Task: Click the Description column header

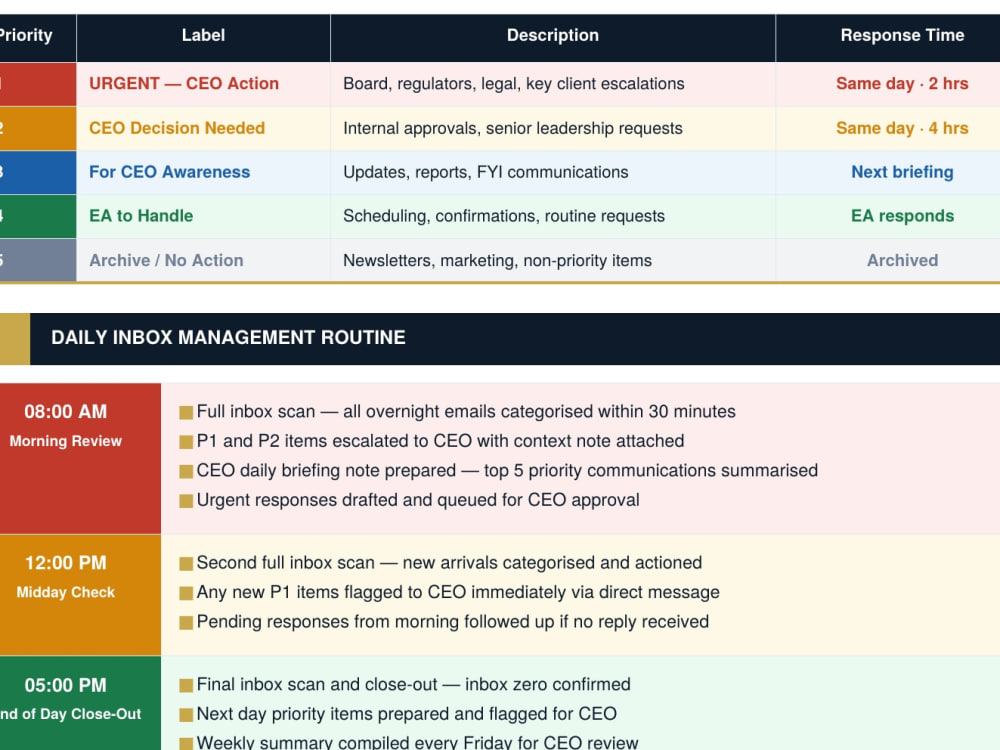Action: (552, 36)
